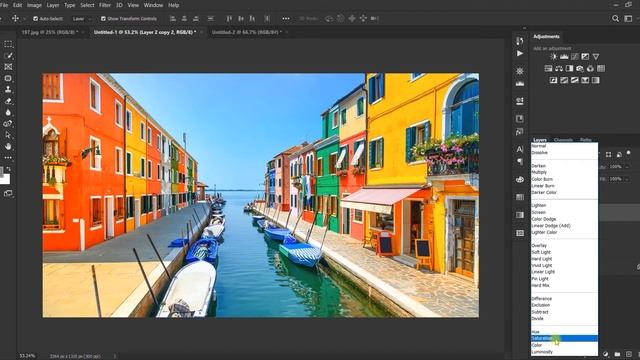Screen dimensions: 640x360
Task: Switch to the Channels tab
Action: [x=563, y=140]
